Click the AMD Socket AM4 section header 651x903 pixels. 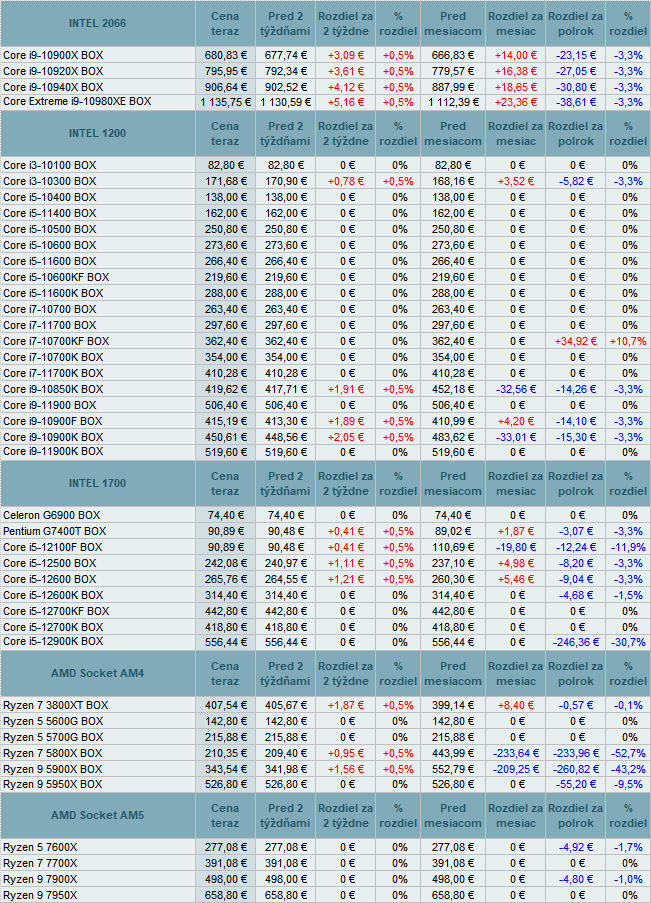click(98, 673)
